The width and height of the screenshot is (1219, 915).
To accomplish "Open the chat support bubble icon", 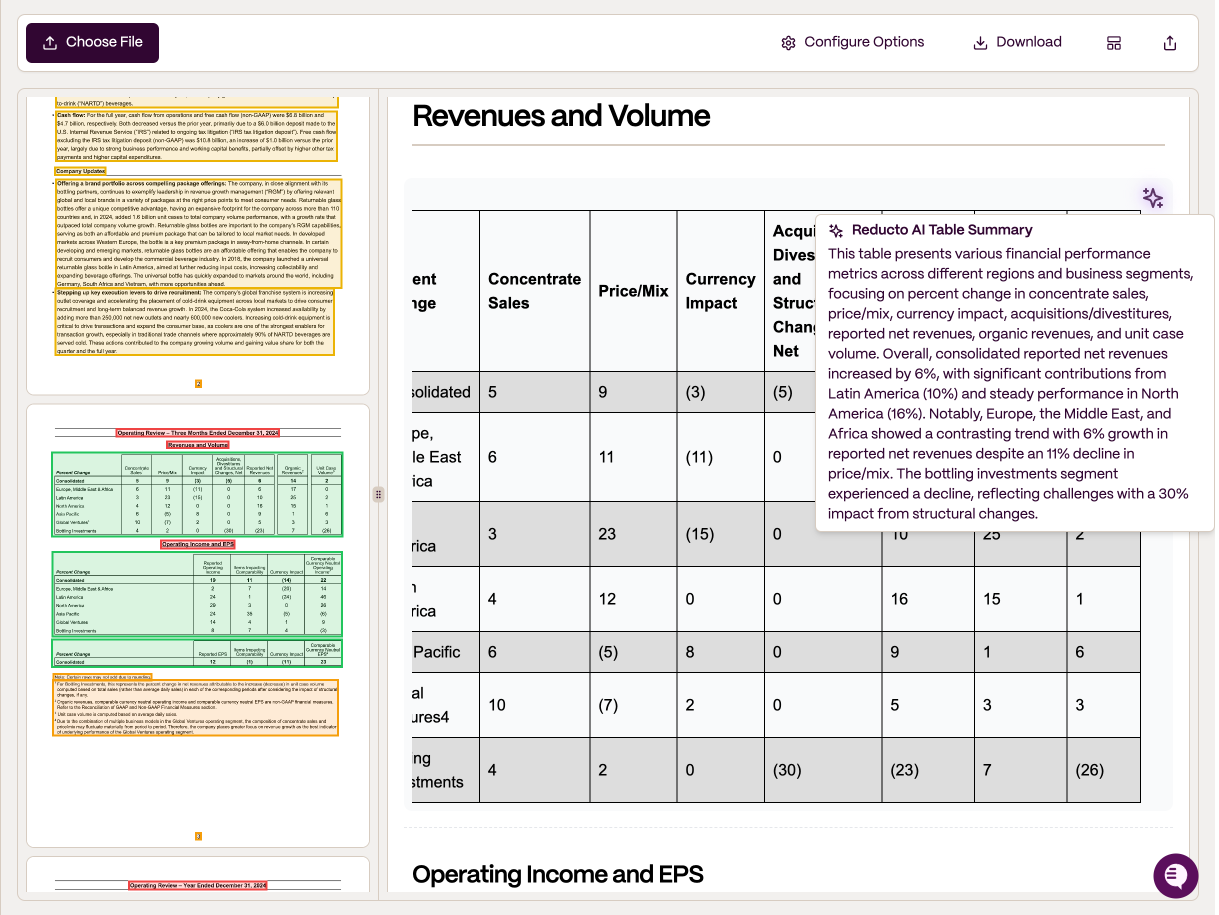I will coord(1176,876).
